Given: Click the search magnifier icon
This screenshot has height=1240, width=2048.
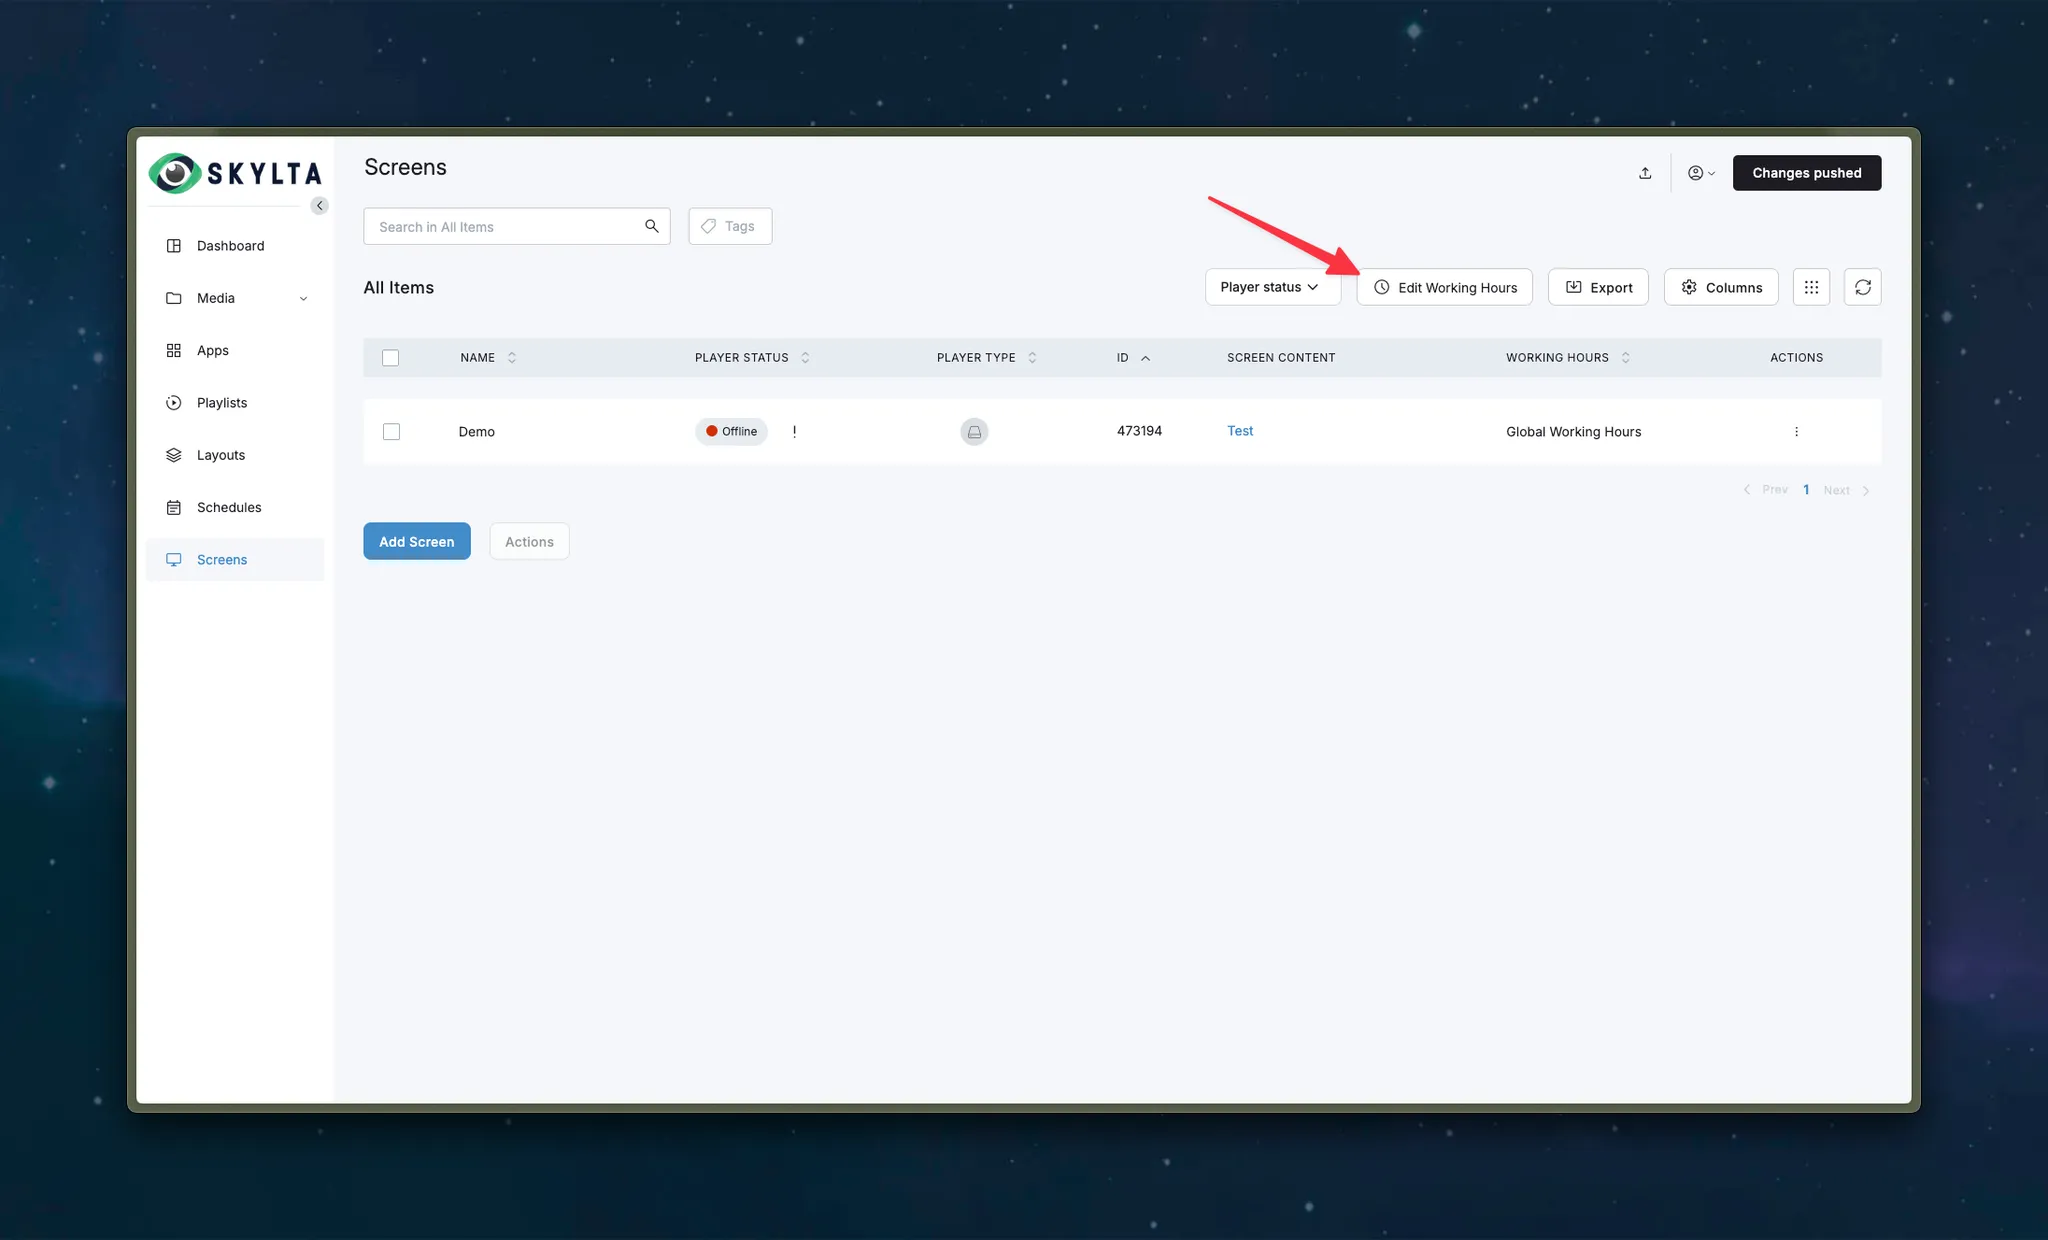Looking at the screenshot, I should click(652, 226).
